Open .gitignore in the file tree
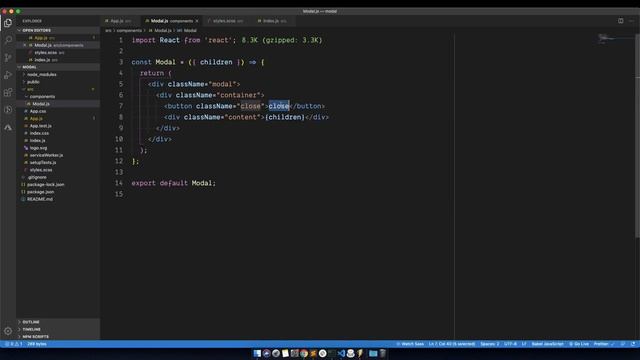Image resolution: width=640 pixels, height=360 pixels. (x=58, y=177)
